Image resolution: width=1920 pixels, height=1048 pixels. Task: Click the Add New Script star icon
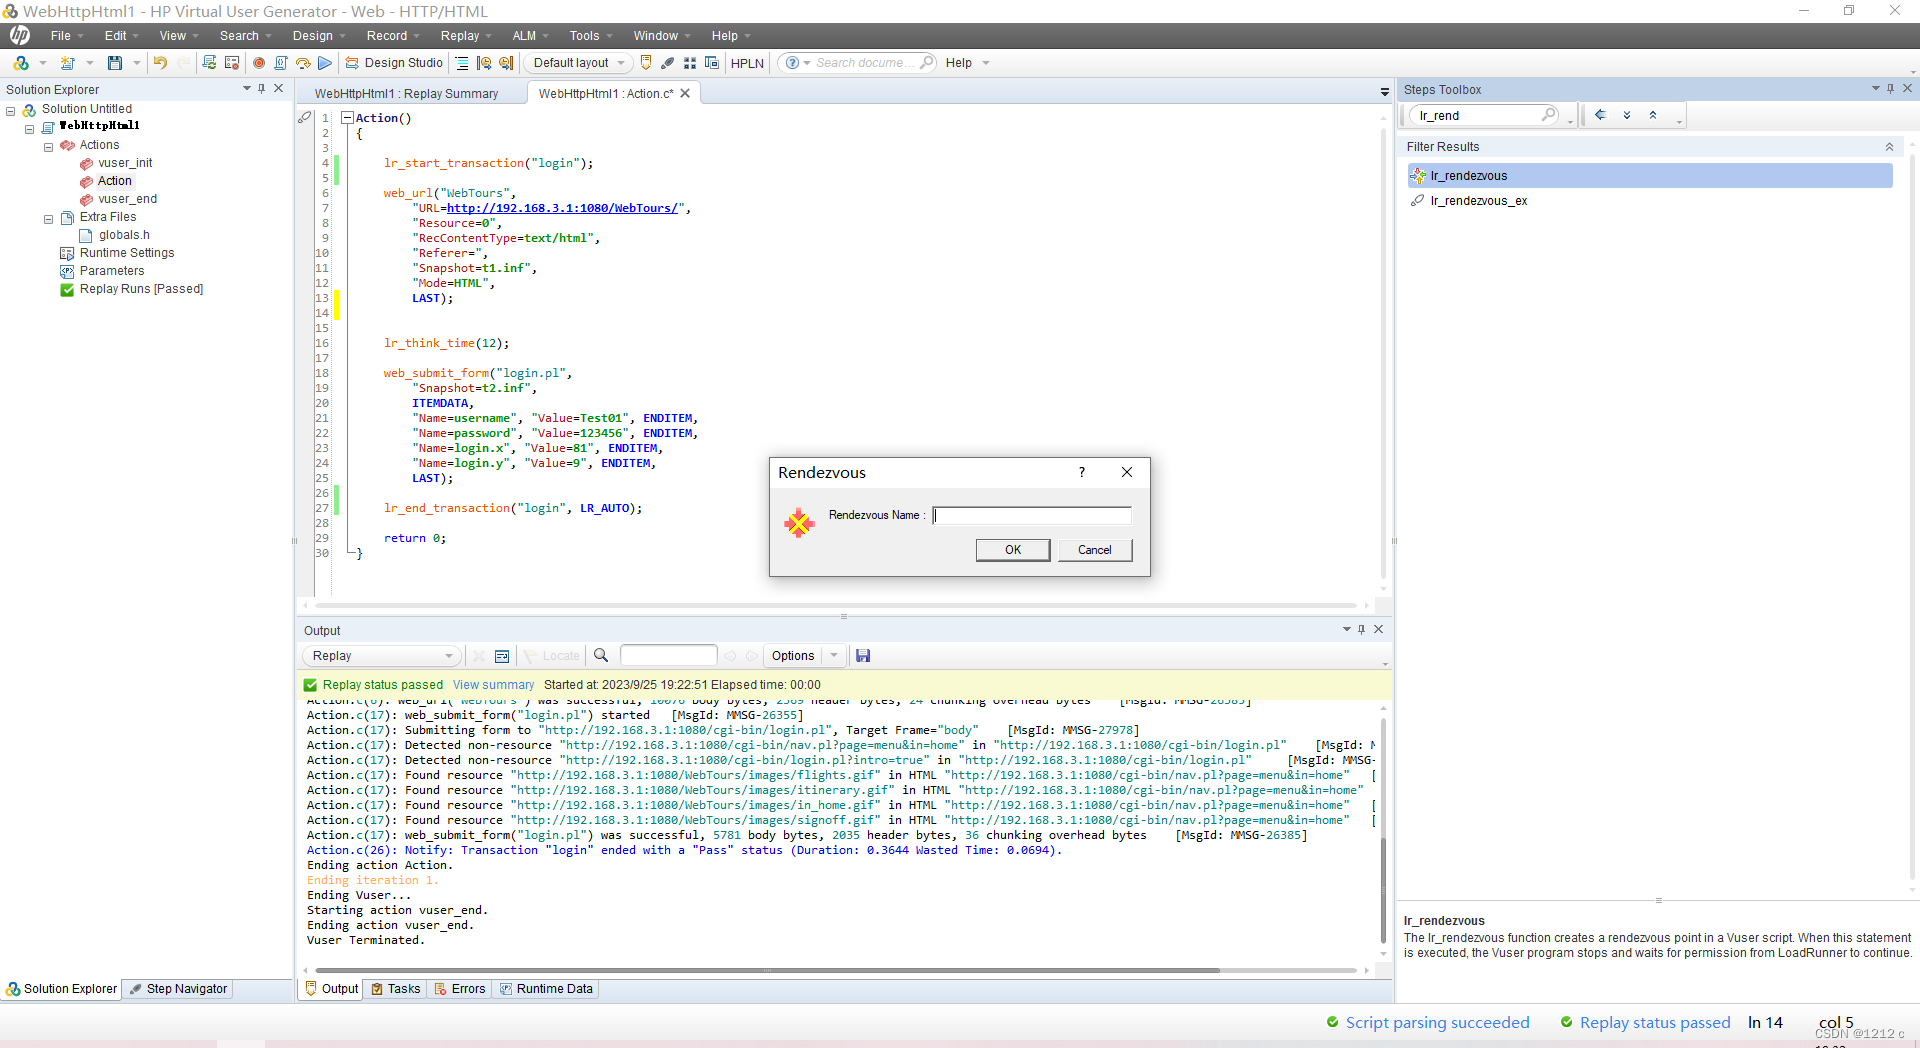68,63
